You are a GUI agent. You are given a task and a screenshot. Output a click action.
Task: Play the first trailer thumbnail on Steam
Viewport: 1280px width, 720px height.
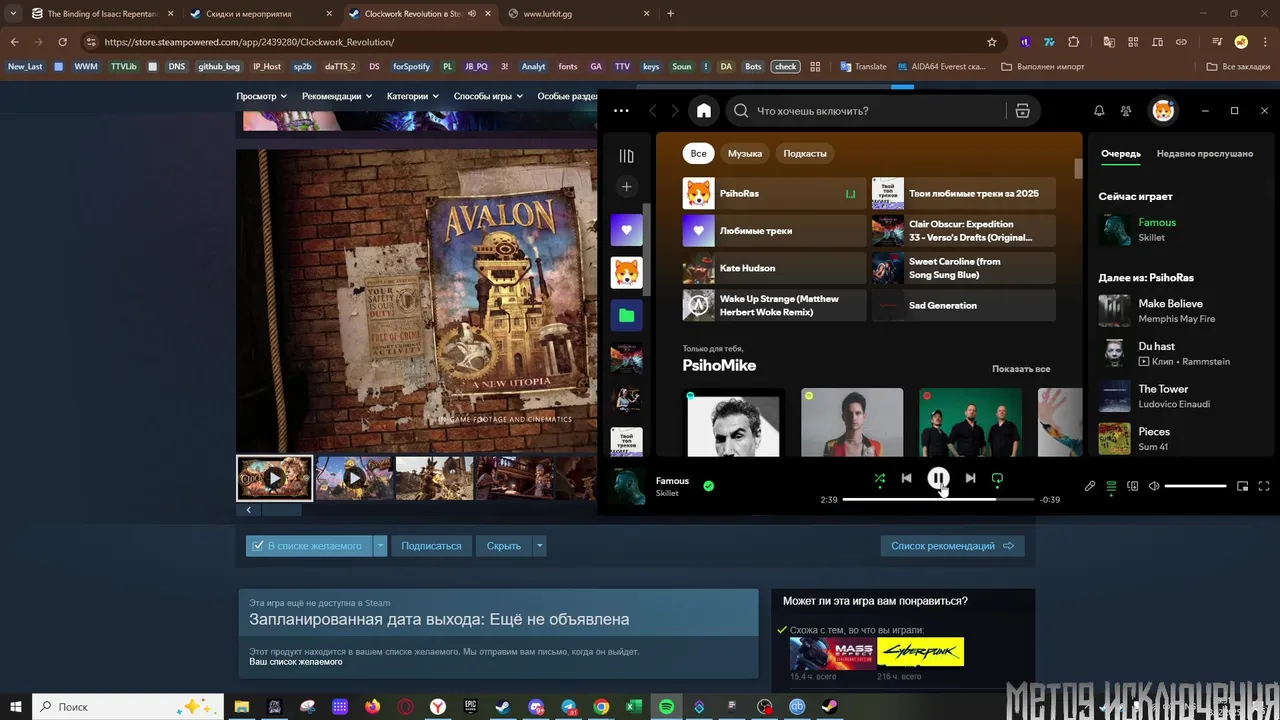click(x=274, y=478)
